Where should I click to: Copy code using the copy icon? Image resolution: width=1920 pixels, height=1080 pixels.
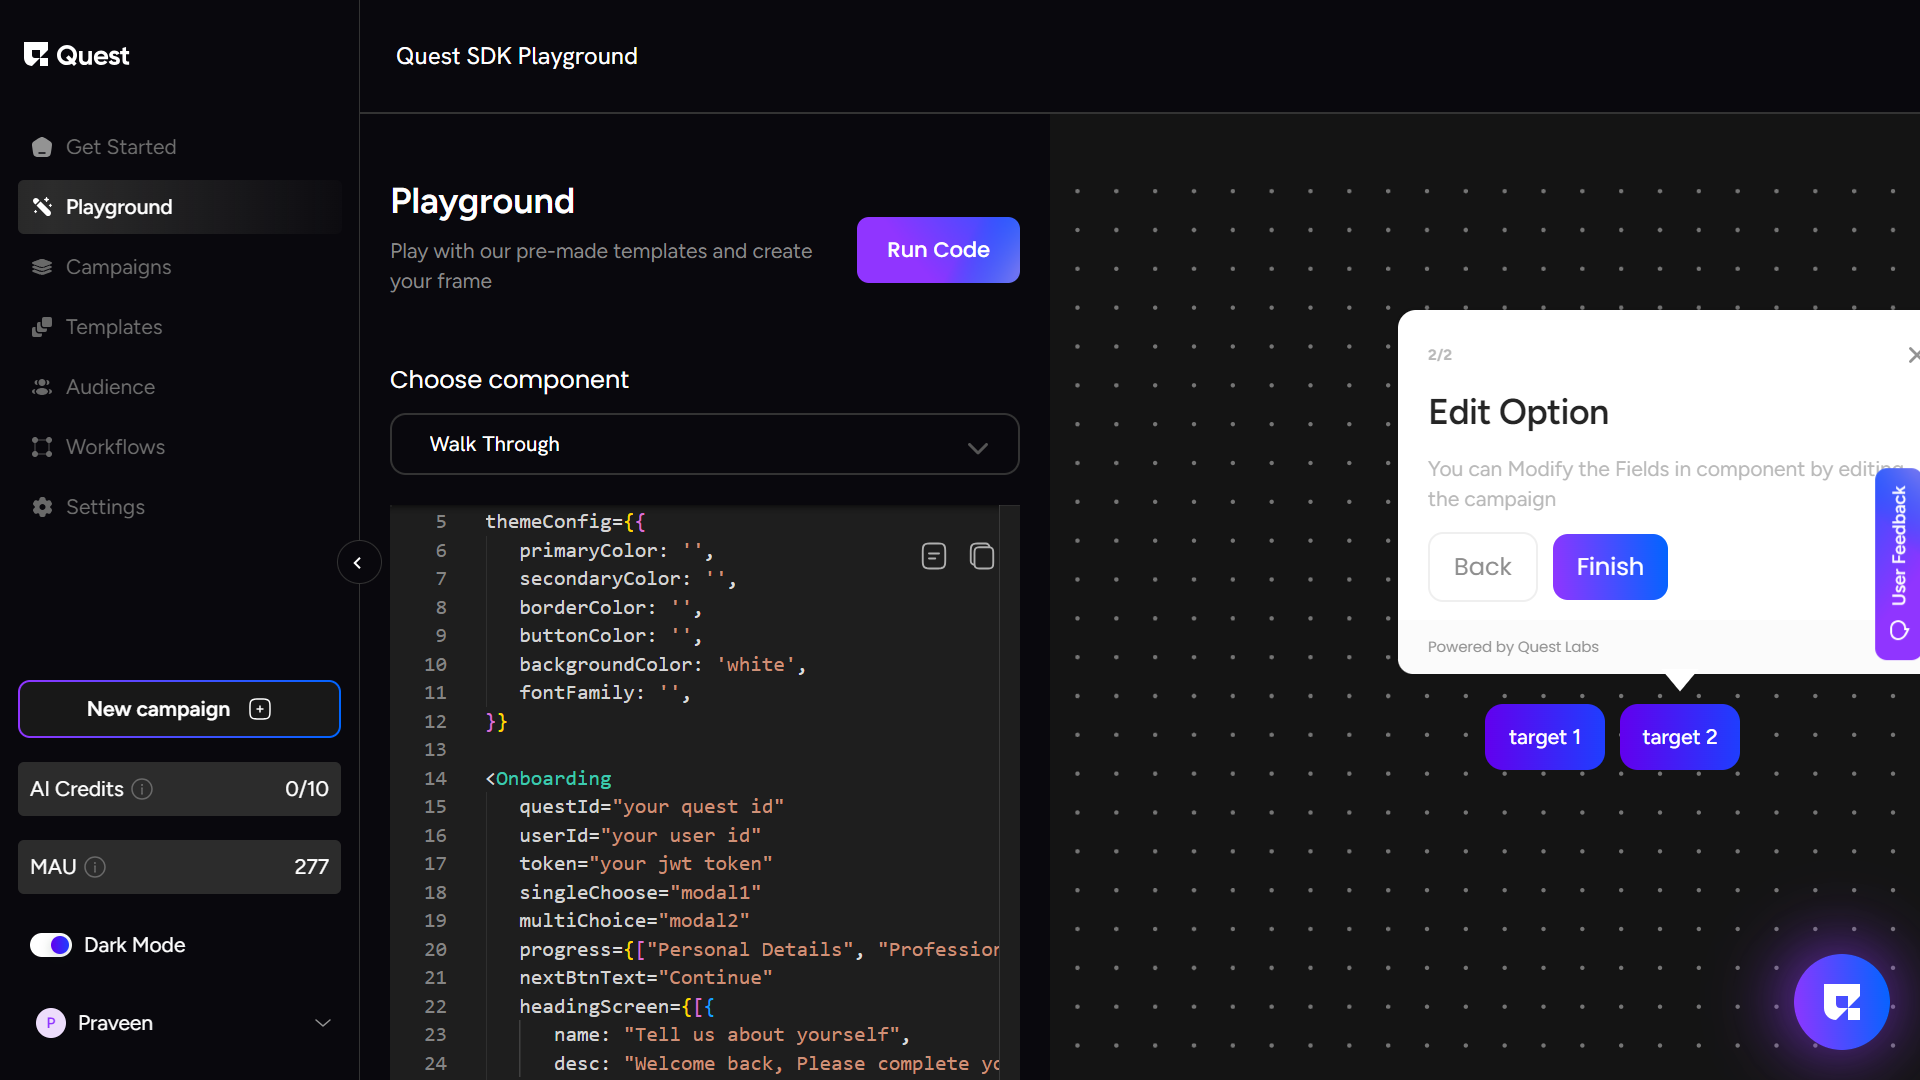click(981, 556)
